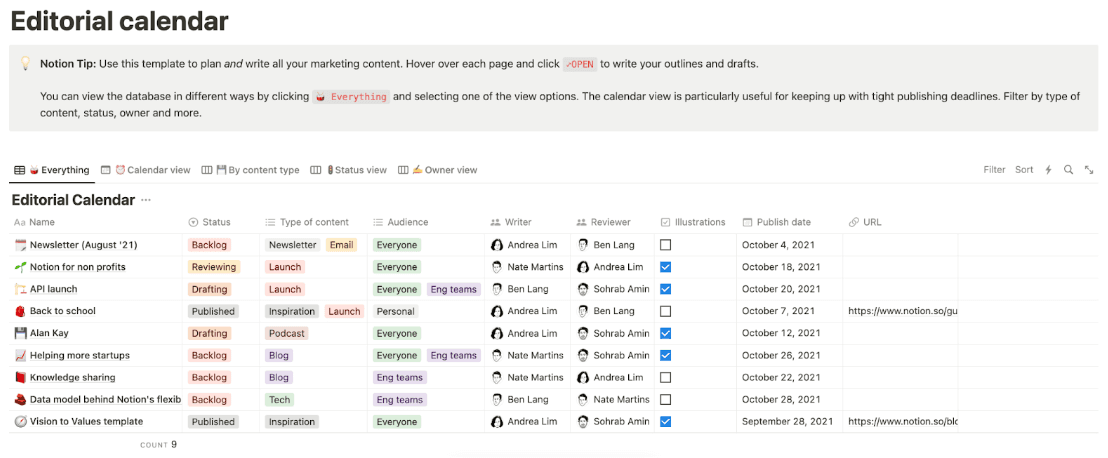The width and height of the screenshot is (1108, 458).
Task: Open the Status column header menu
Action: [215, 222]
